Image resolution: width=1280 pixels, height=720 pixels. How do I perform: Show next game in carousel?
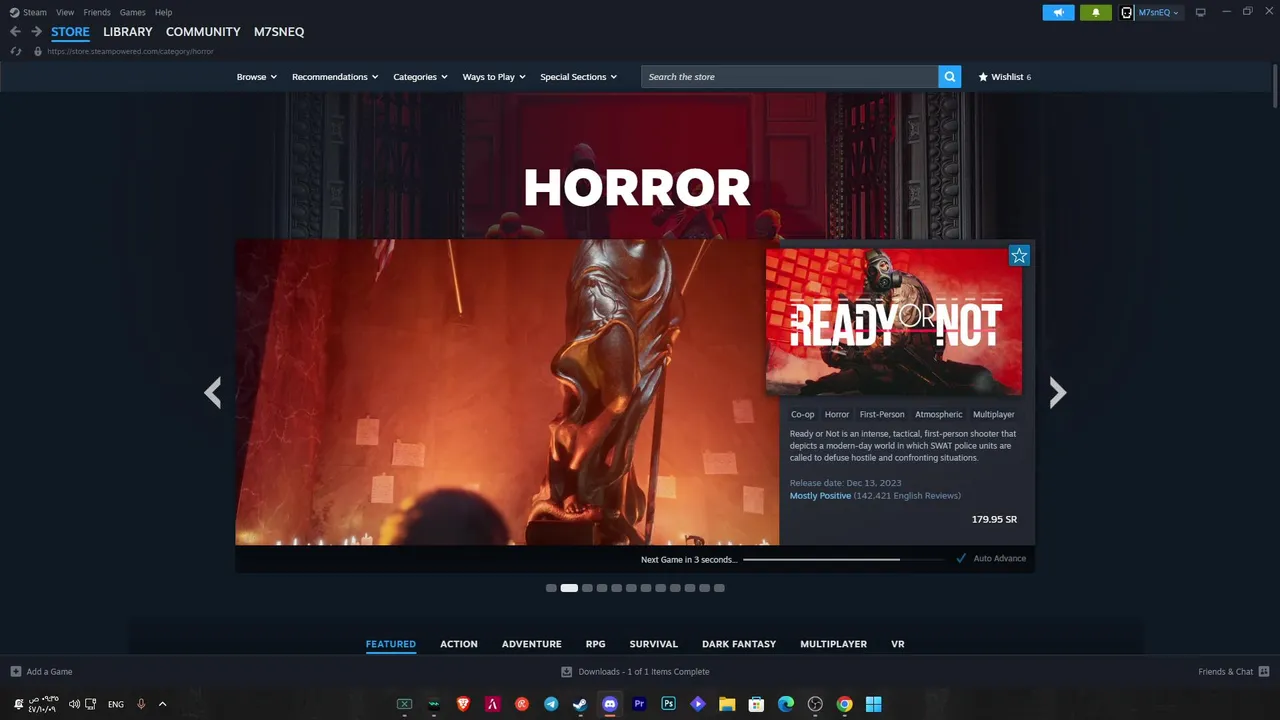pyautogui.click(x=1058, y=392)
